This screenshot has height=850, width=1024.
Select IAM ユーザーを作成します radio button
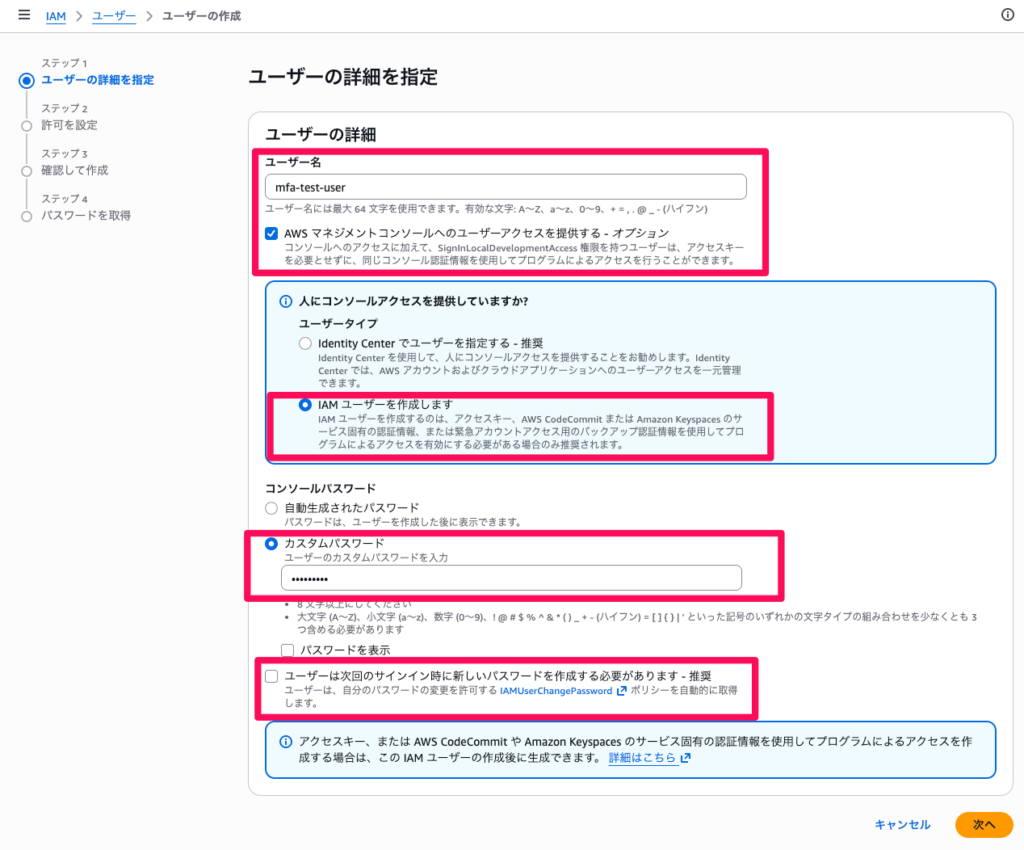click(305, 405)
